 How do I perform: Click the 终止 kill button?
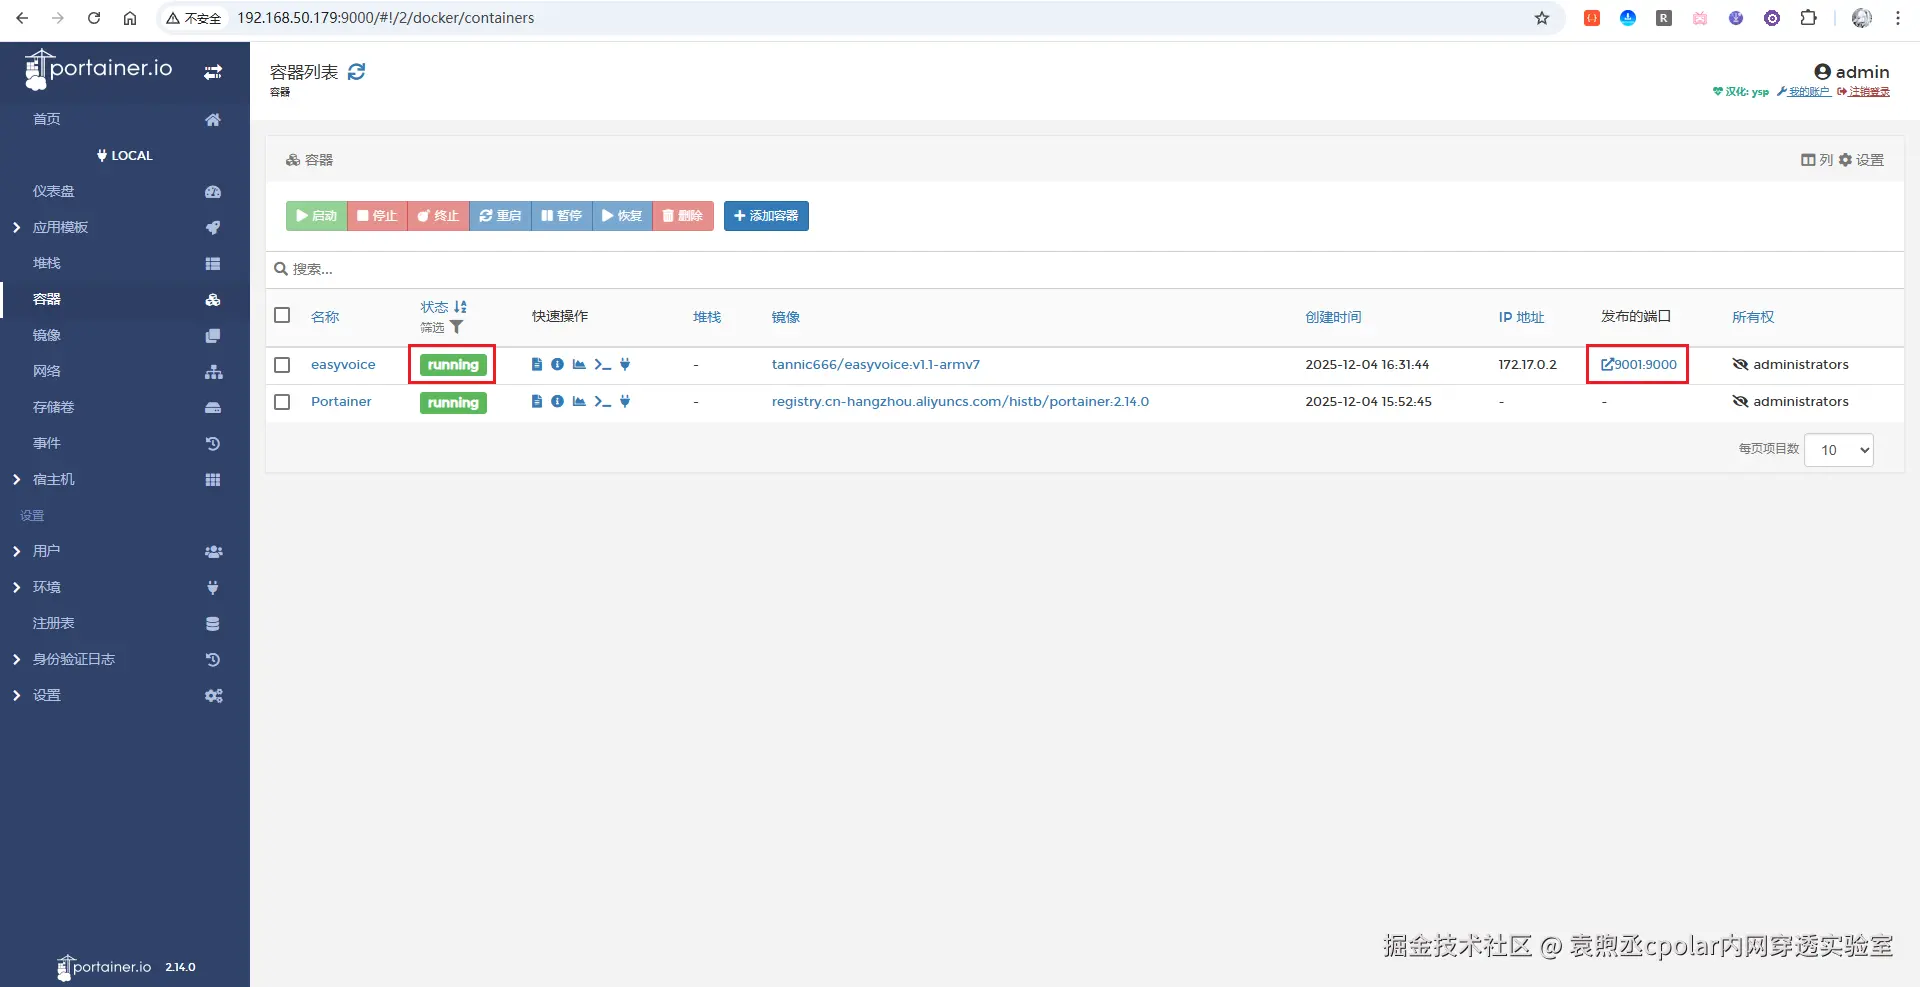pyautogui.click(x=438, y=216)
